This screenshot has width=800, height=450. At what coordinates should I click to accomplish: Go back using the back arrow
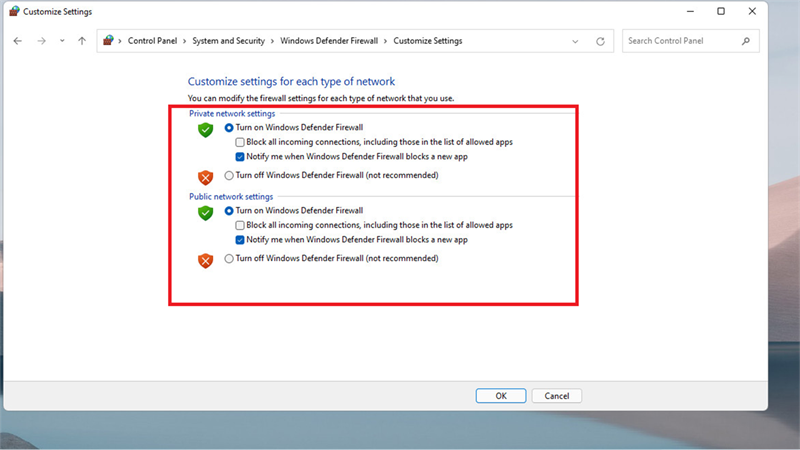click(x=18, y=41)
